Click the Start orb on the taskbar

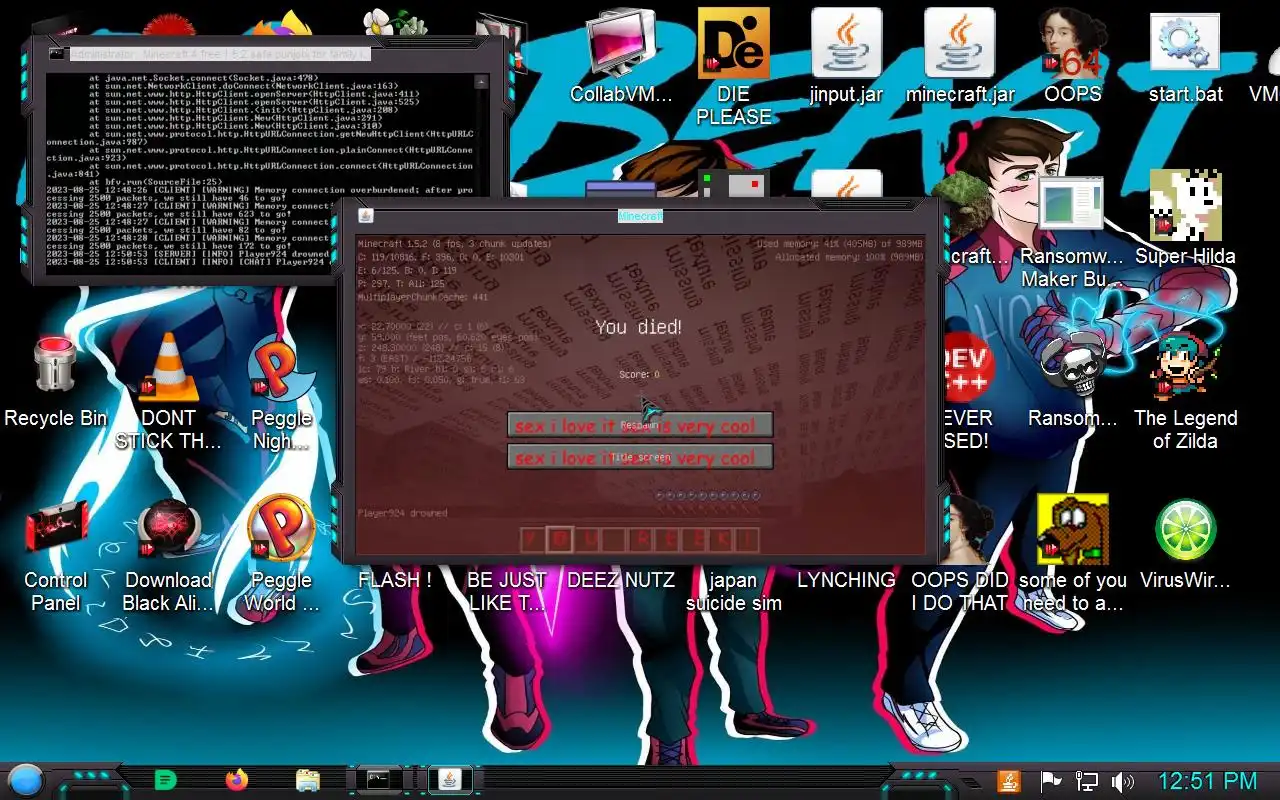tap(25, 780)
